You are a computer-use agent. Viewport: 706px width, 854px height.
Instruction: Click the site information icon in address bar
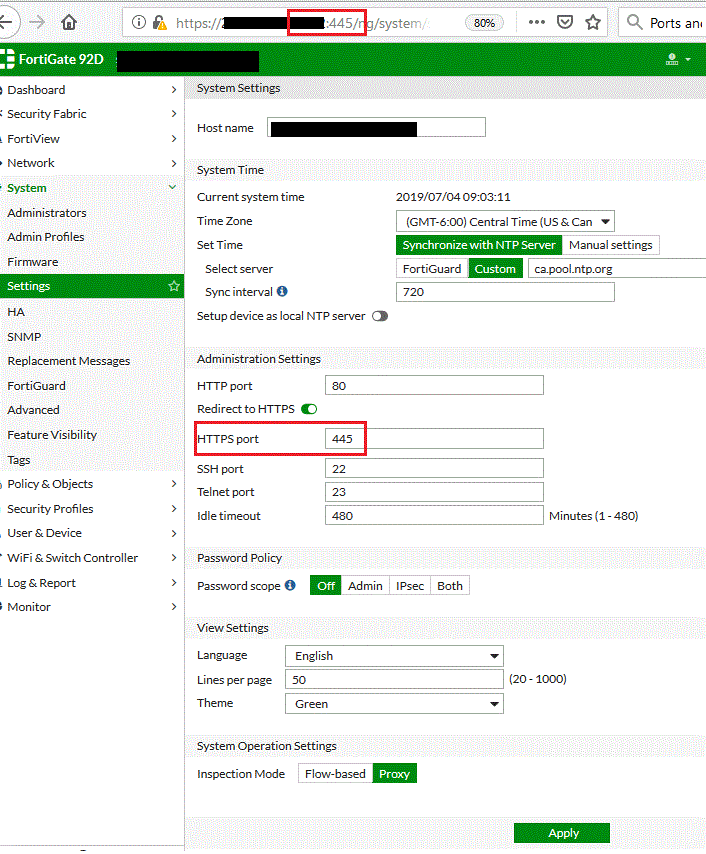138,22
